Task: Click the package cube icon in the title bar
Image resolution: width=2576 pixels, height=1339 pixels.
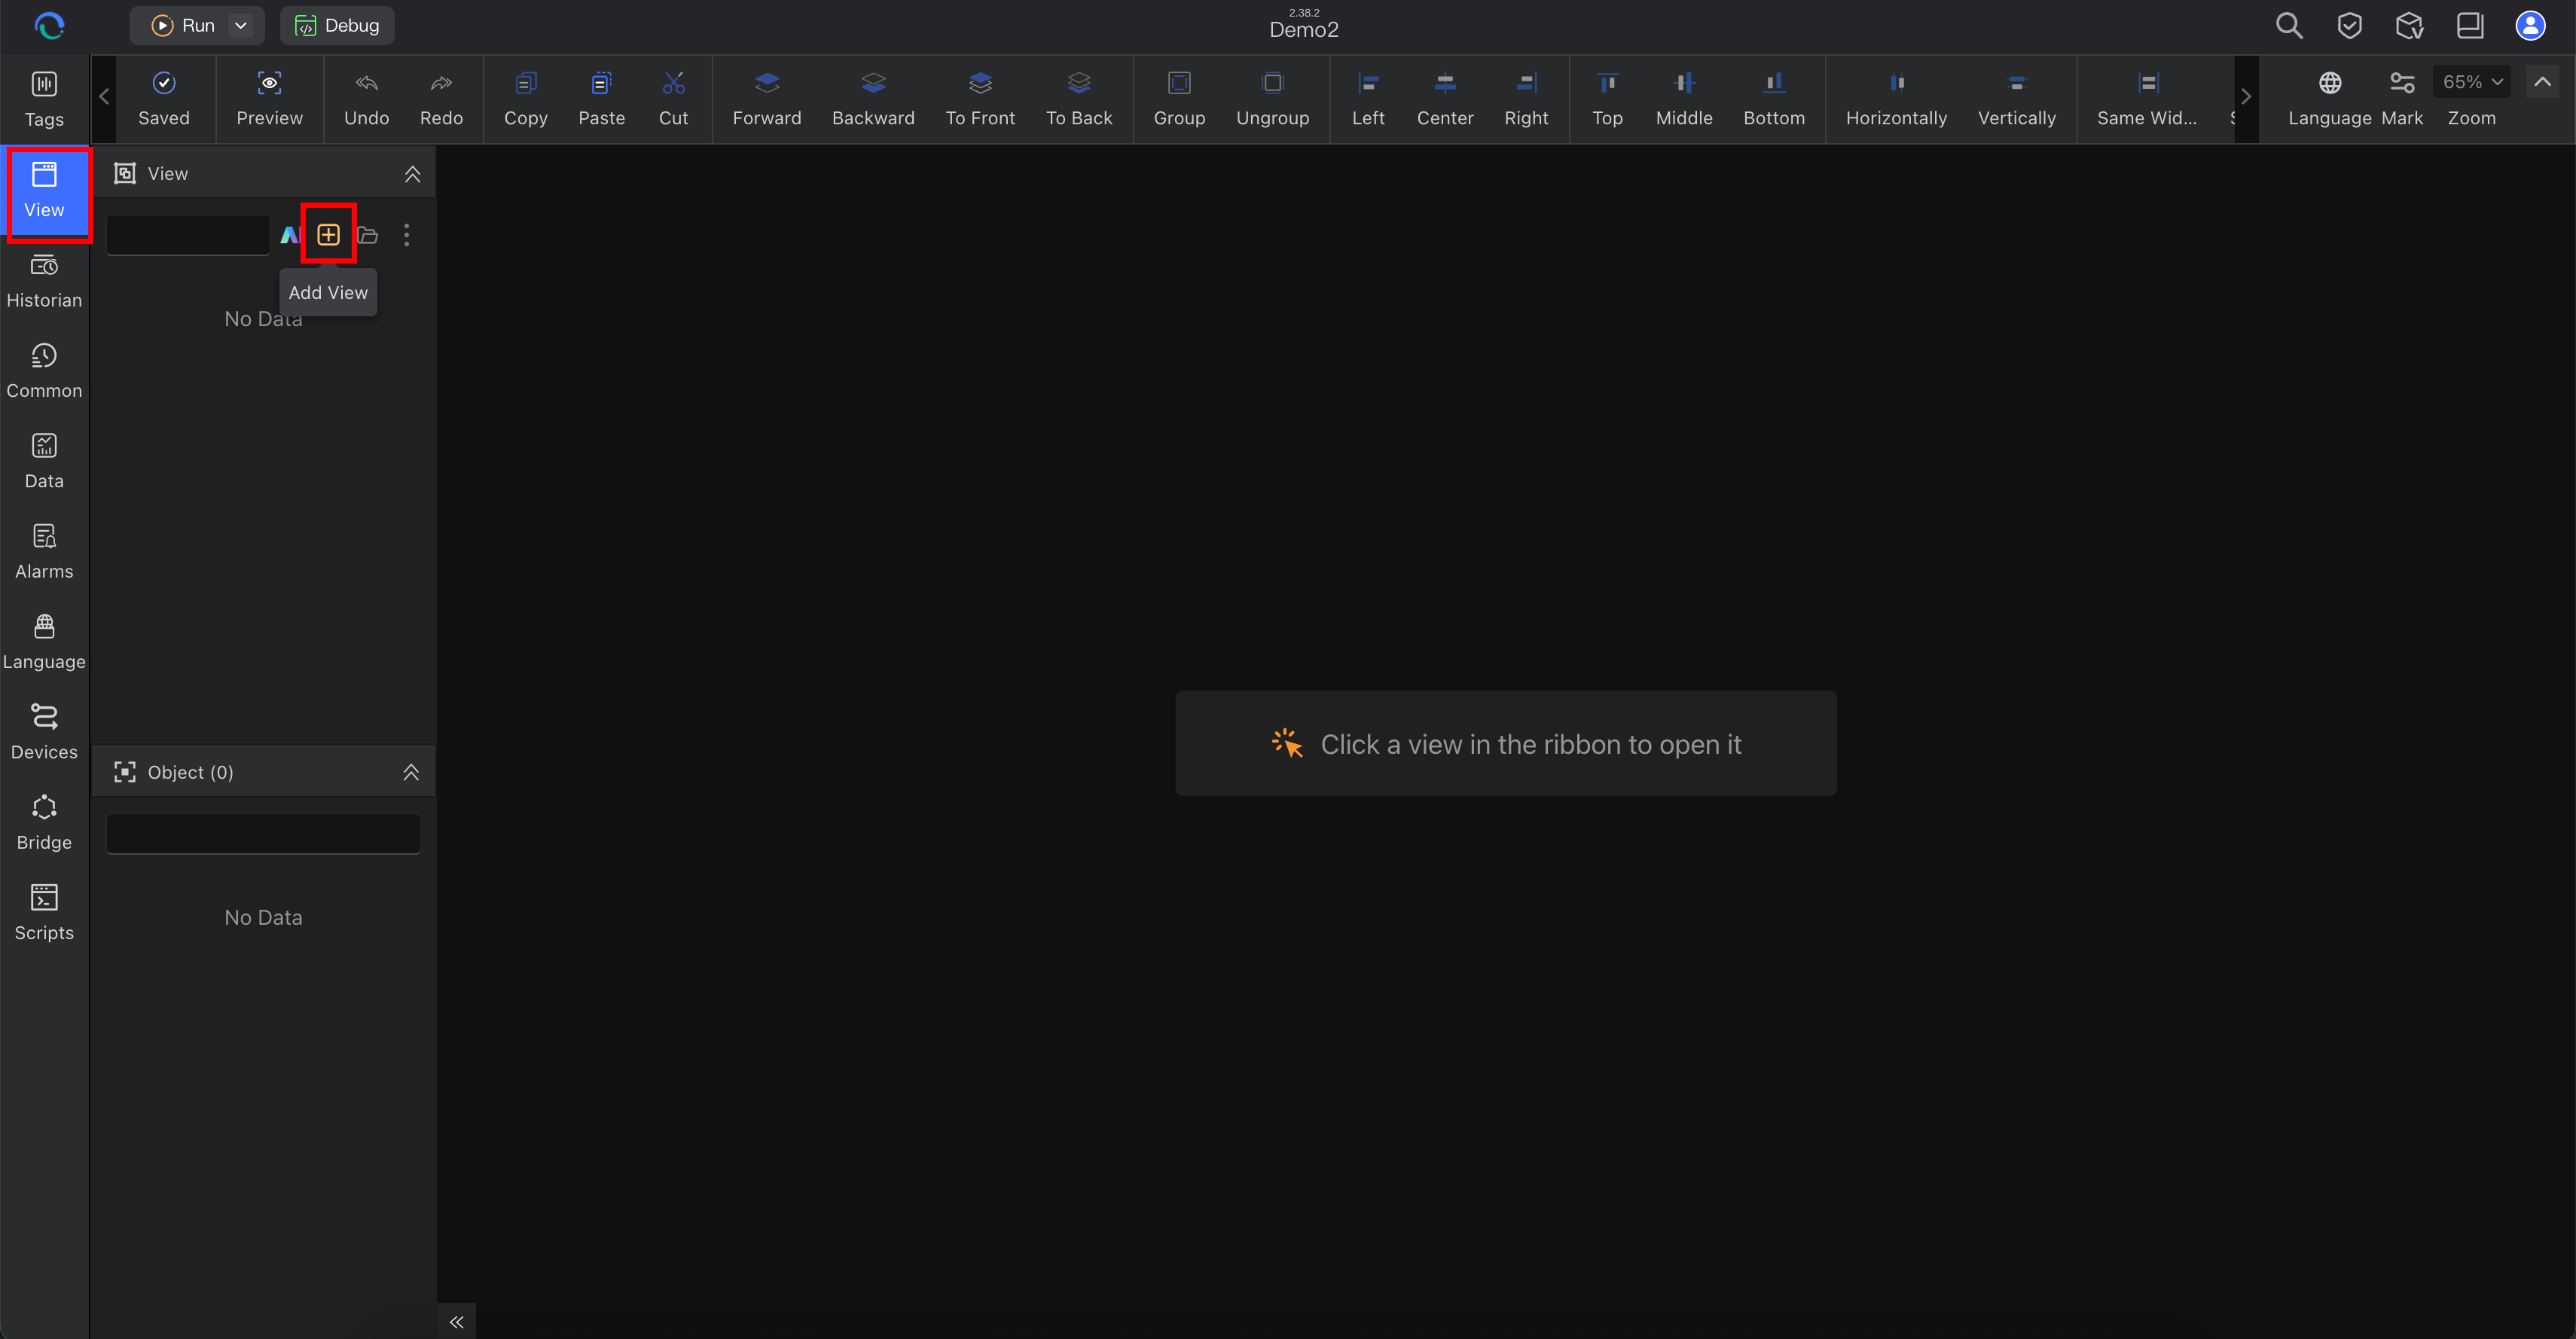Action: [x=2409, y=25]
